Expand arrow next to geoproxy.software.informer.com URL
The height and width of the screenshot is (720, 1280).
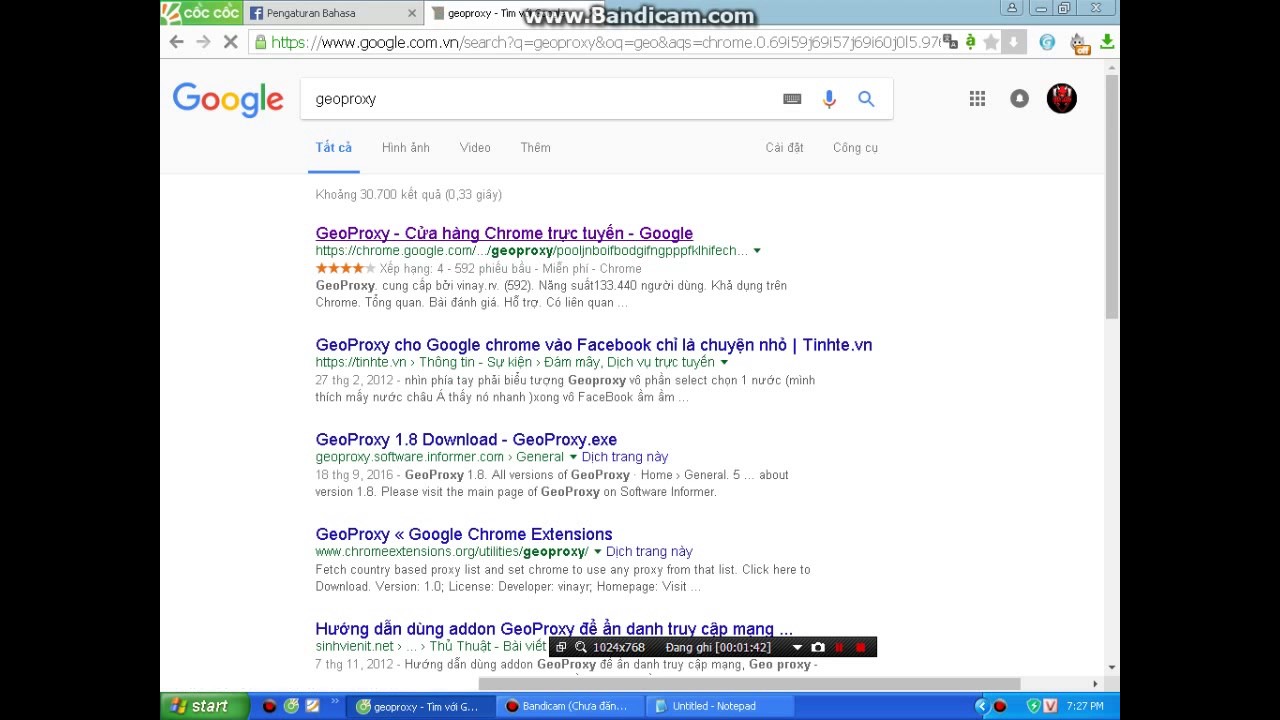coord(573,457)
